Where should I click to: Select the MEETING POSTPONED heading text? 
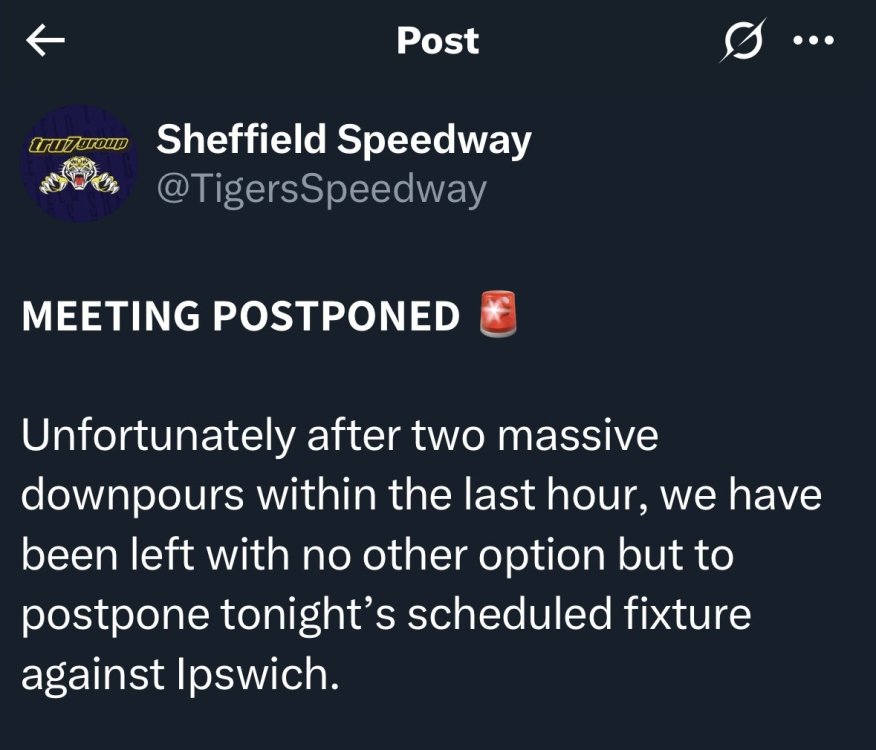[x=241, y=316]
